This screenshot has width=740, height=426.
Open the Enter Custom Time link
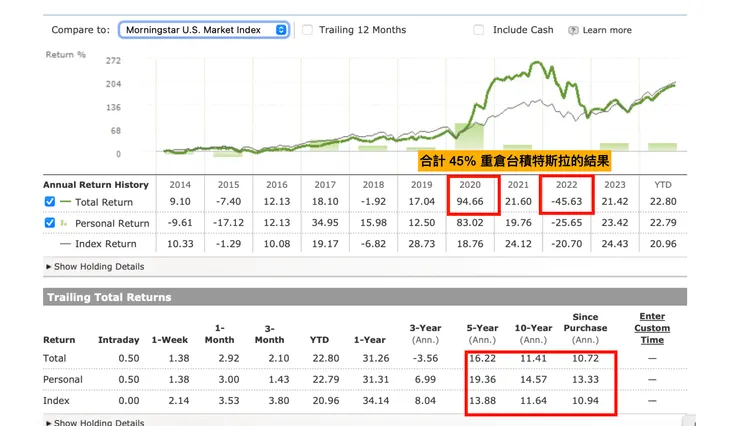click(x=652, y=328)
